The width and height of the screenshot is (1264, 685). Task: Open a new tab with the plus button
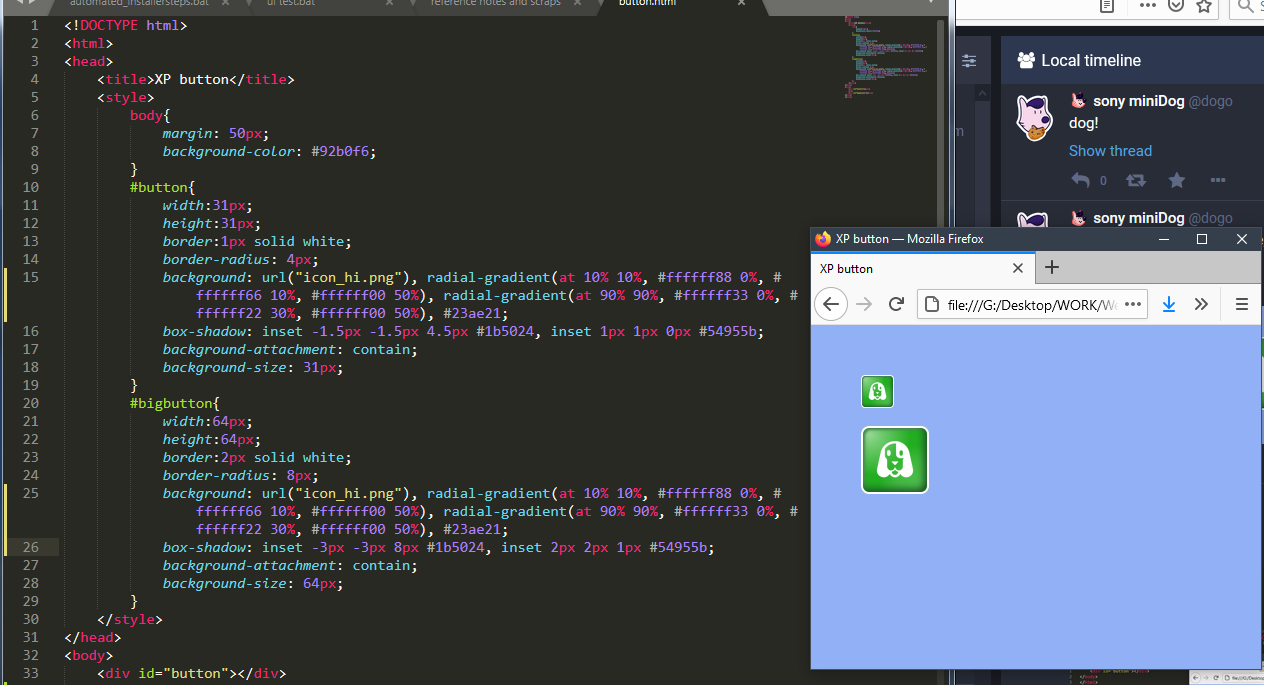1052,267
